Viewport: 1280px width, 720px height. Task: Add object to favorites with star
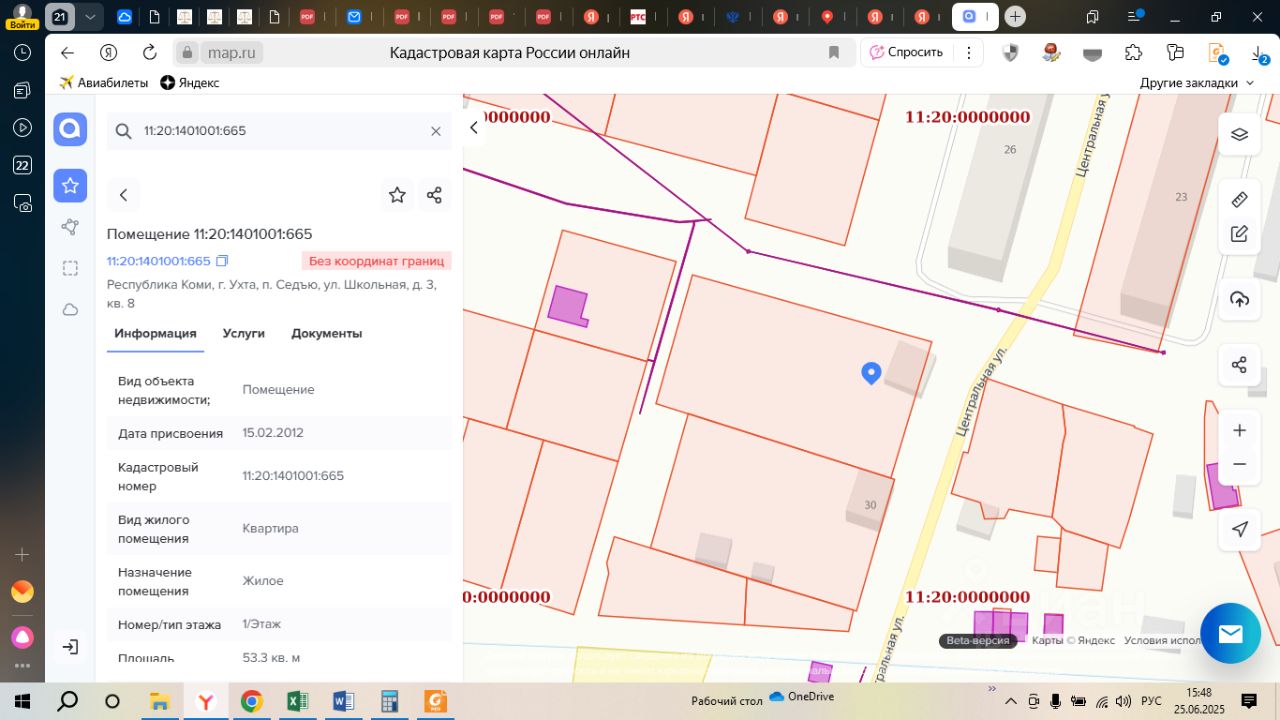[397, 195]
